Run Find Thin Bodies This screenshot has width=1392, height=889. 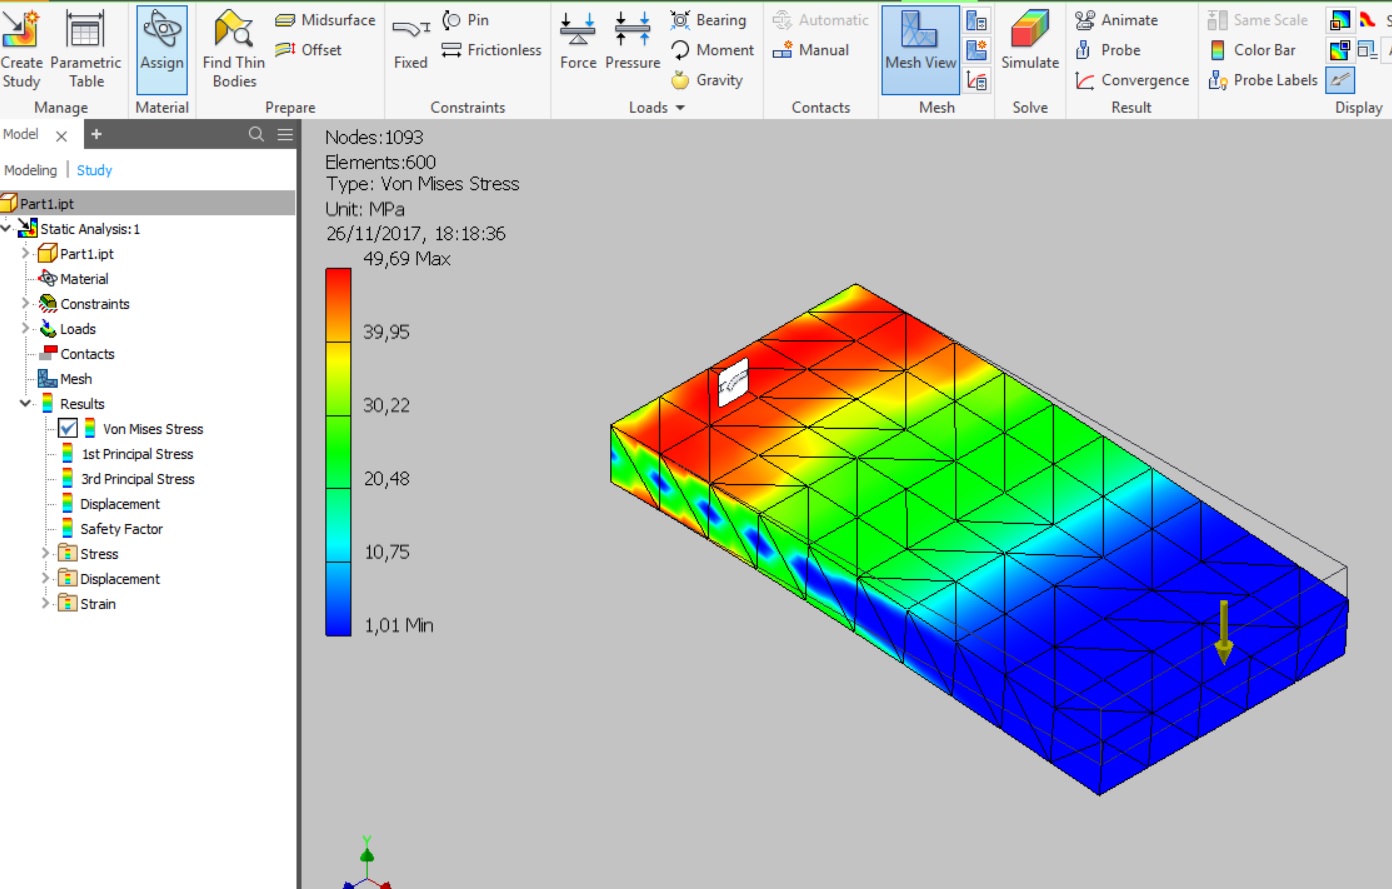coord(232,50)
